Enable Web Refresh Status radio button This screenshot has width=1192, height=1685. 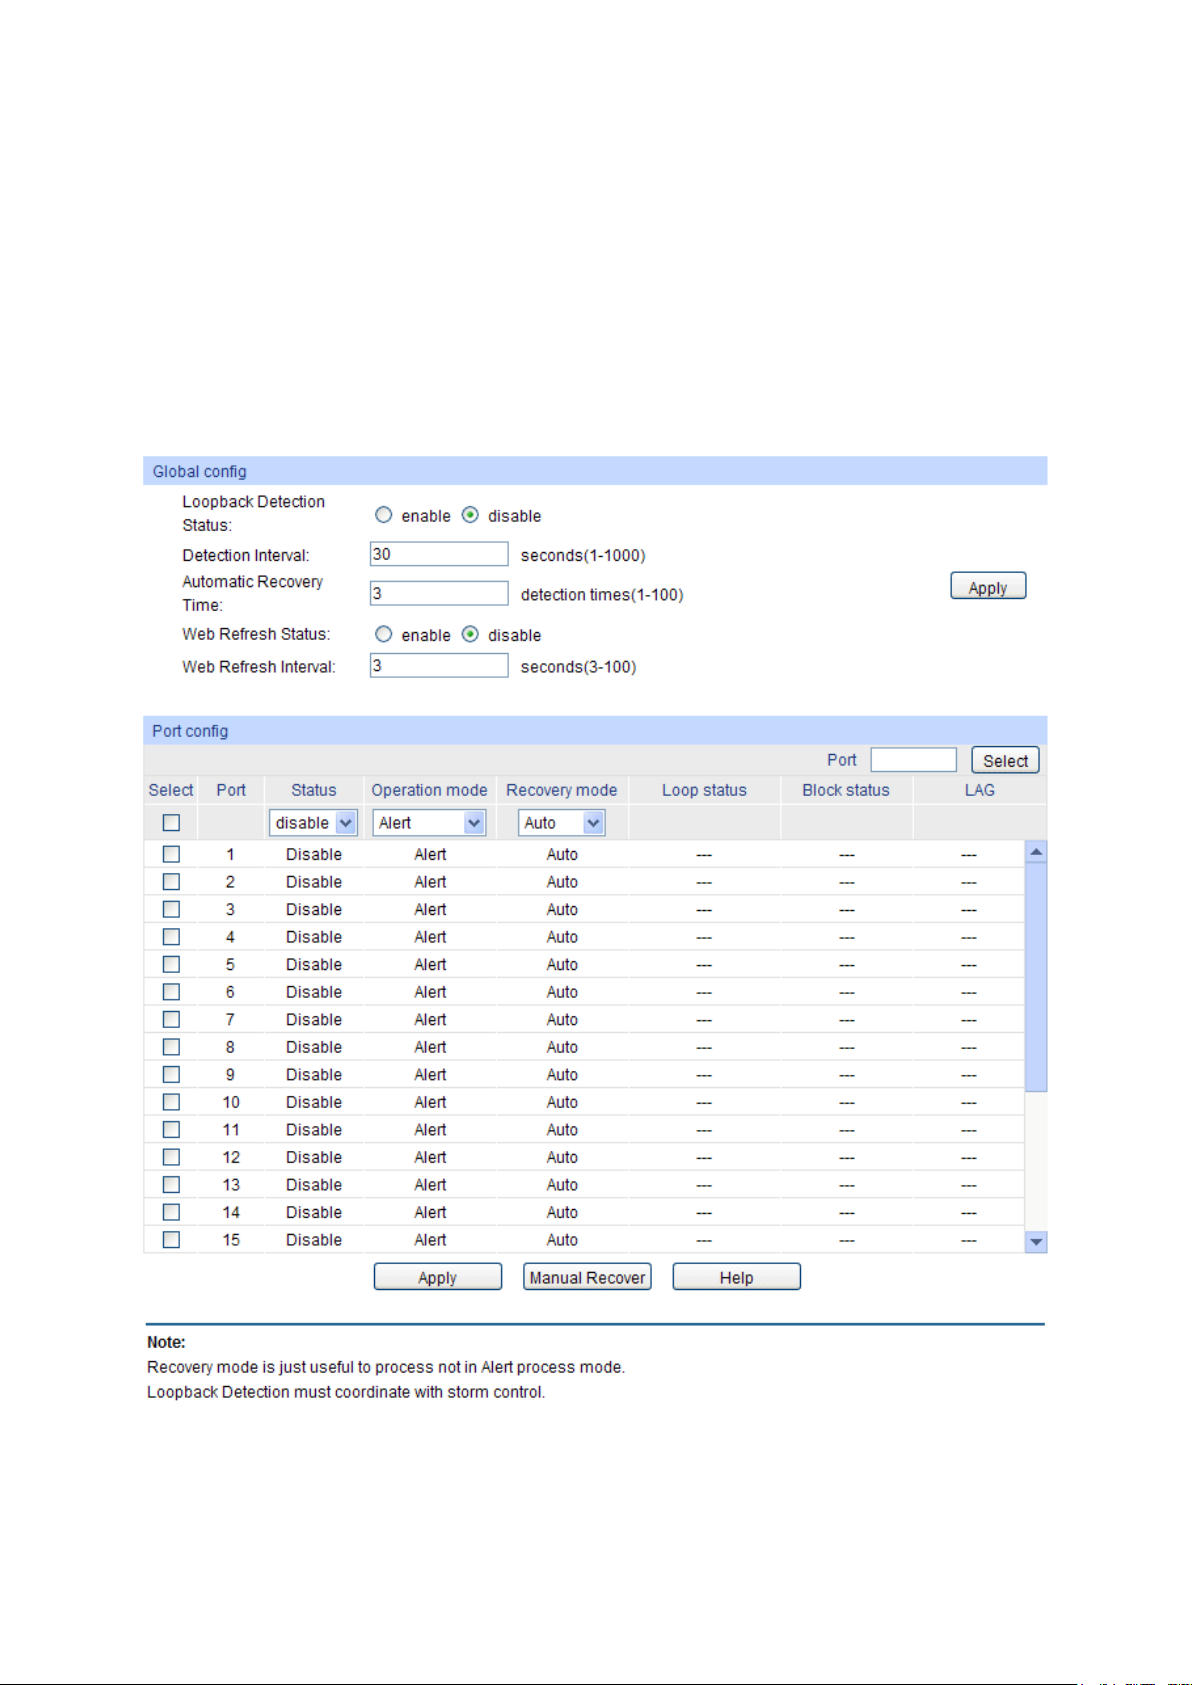pos(383,634)
